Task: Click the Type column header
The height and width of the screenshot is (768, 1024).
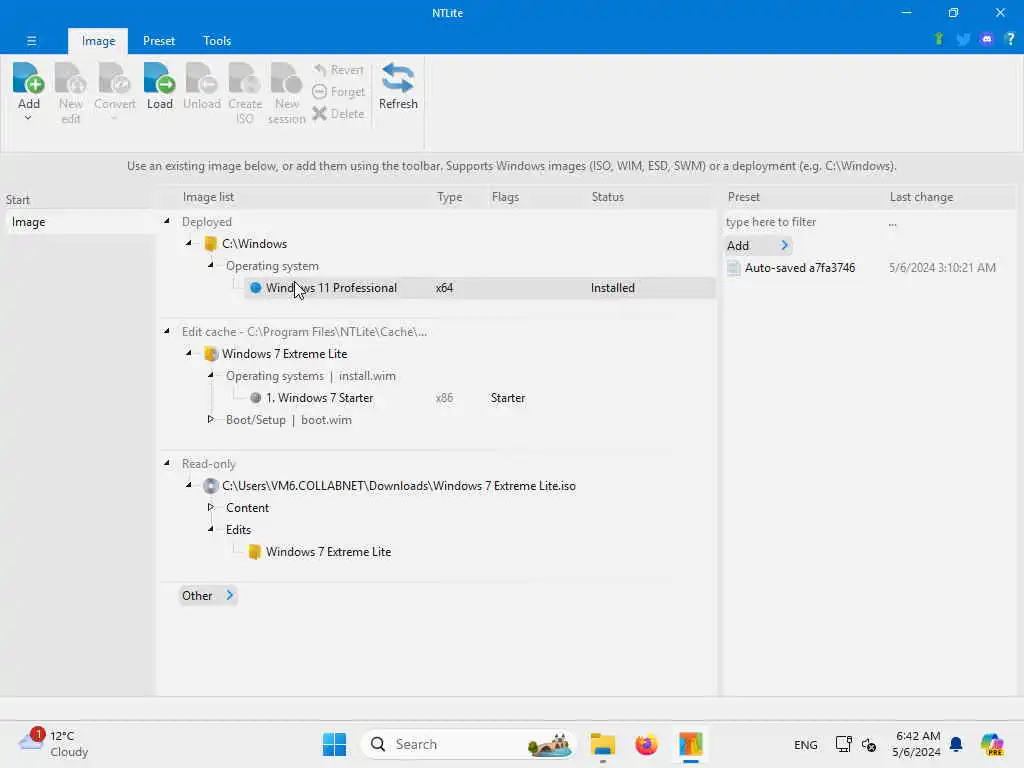Action: pos(449,197)
